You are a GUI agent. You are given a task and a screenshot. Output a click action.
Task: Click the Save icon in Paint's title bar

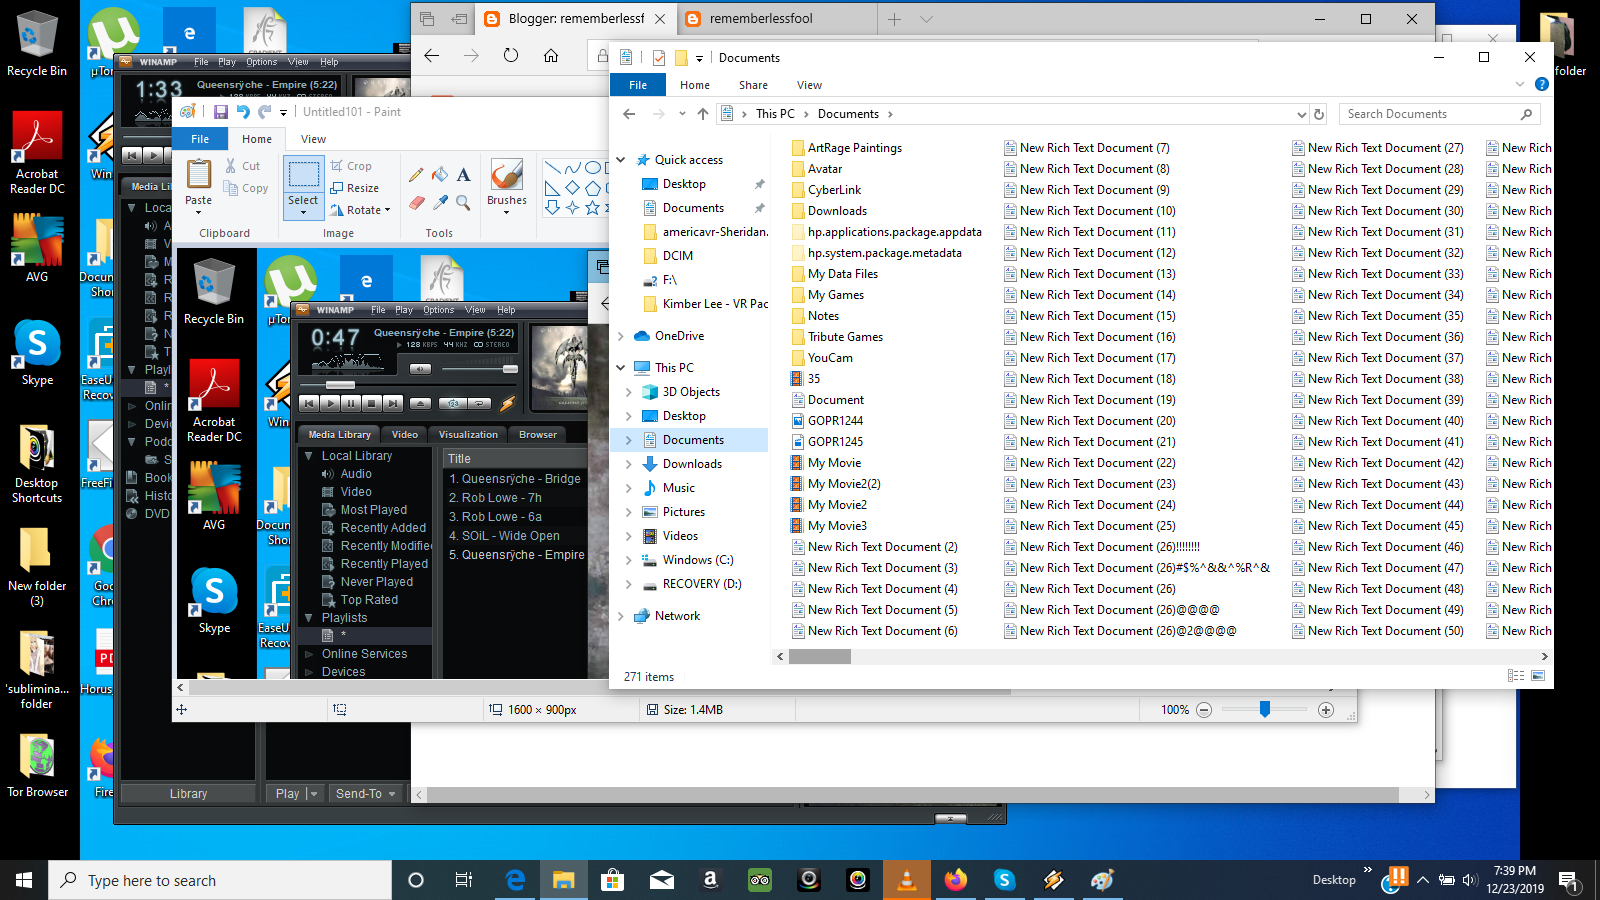pyautogui.click(x=220, y=112)
